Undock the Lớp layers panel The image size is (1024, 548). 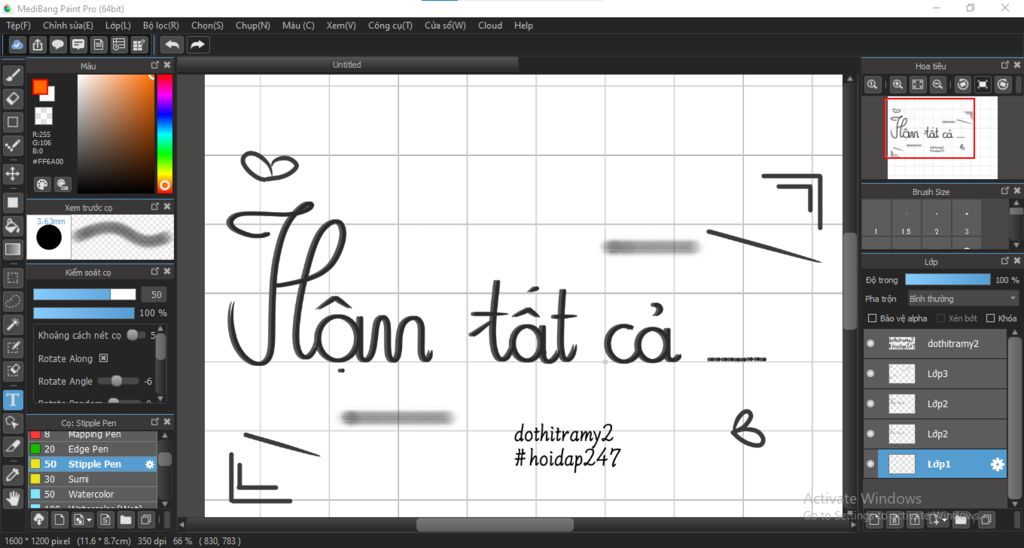coord(1004,261)
